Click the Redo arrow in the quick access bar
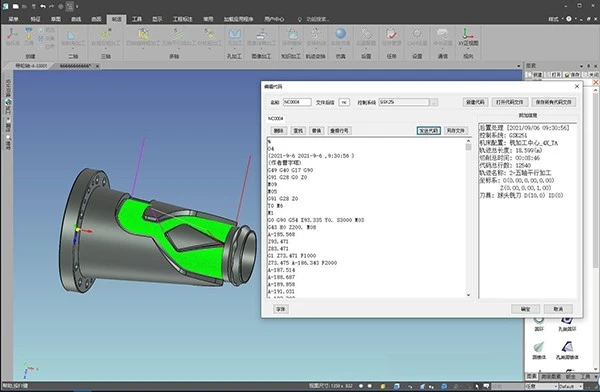 (52, 7)
